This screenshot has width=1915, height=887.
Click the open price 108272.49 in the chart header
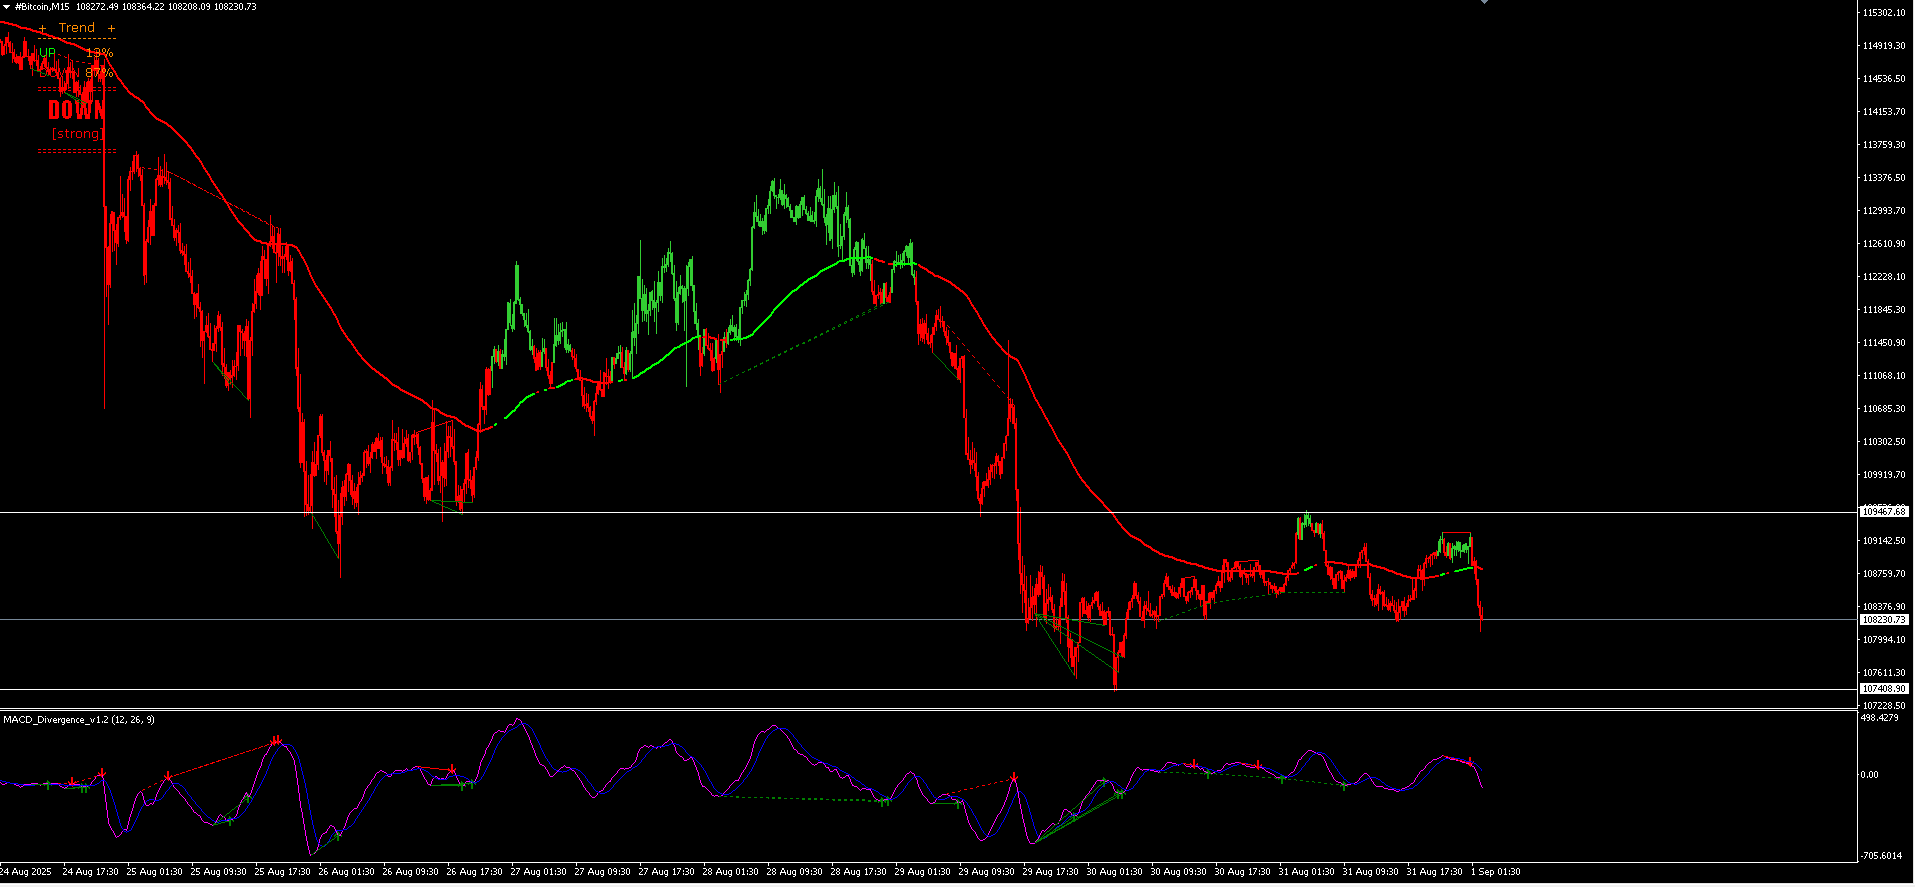tap(98, 7)
